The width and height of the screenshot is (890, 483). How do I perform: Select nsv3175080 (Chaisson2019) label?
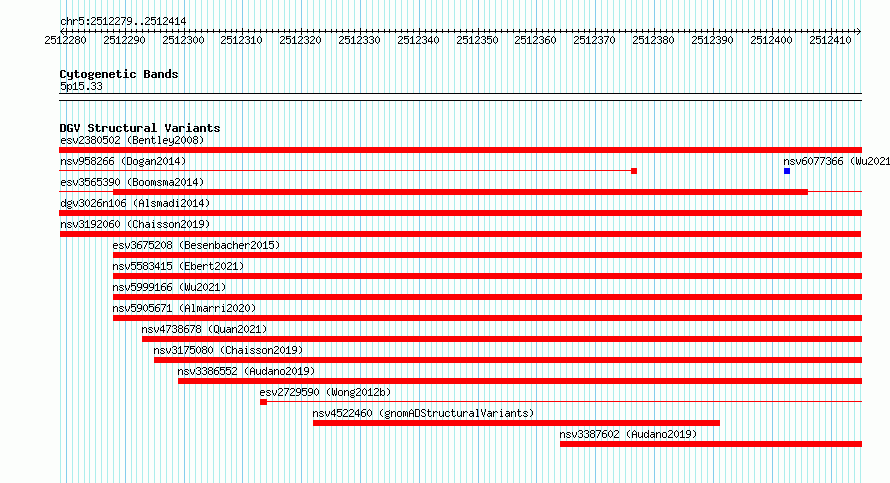228,350
